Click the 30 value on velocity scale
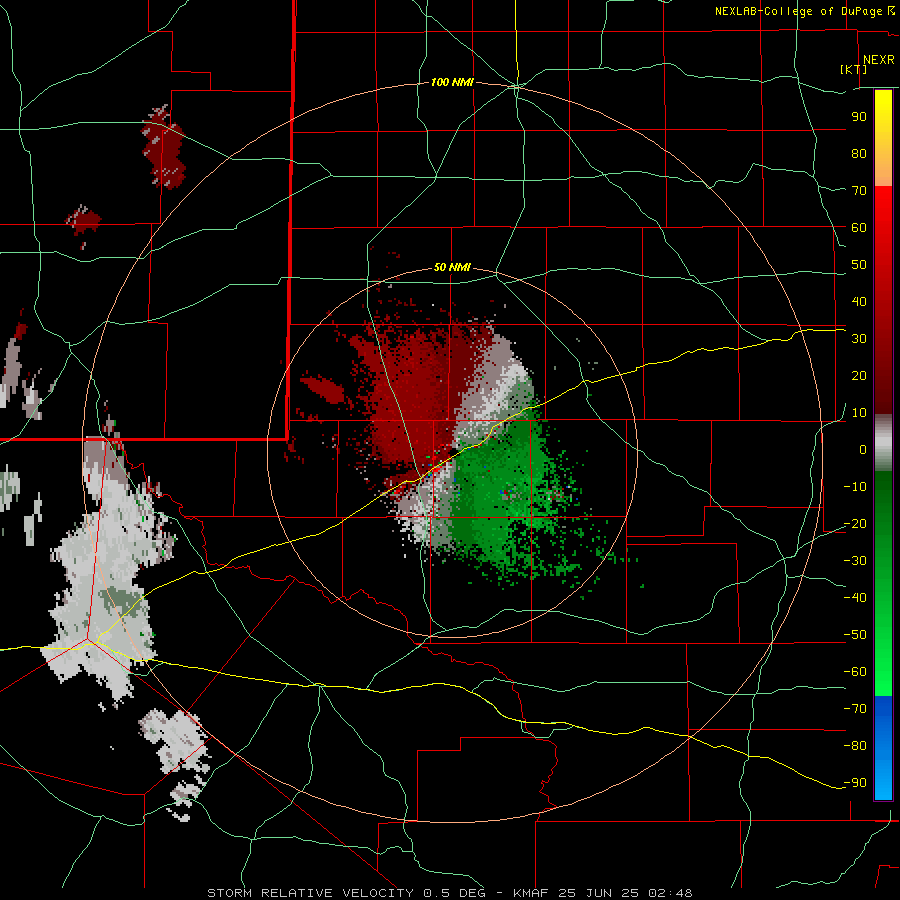 [x=859, y=339]
